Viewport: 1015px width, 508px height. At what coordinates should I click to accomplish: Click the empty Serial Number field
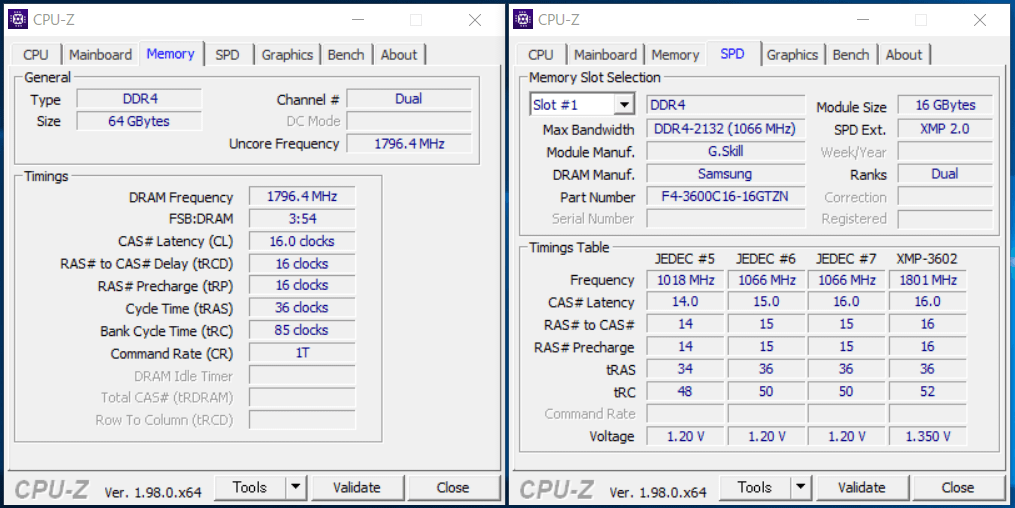[726, 219]
